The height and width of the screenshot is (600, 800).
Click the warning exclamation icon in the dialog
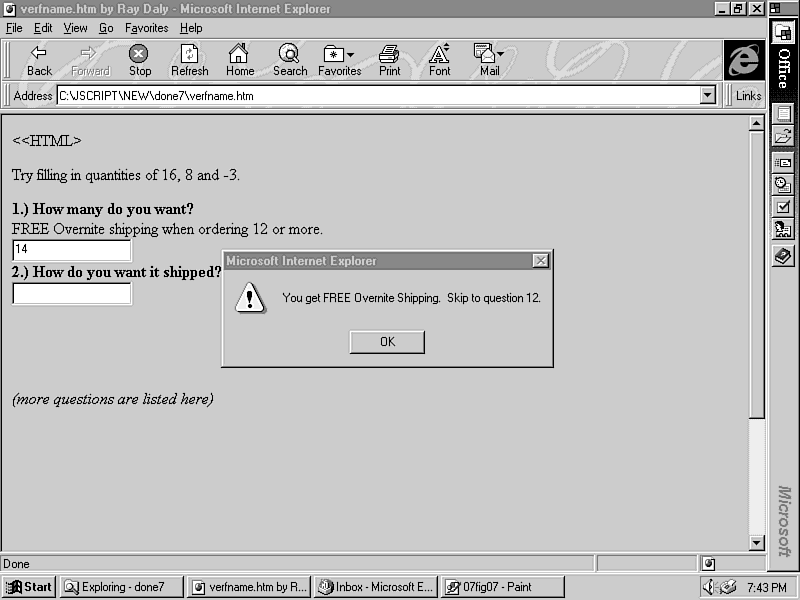(249, 298)
